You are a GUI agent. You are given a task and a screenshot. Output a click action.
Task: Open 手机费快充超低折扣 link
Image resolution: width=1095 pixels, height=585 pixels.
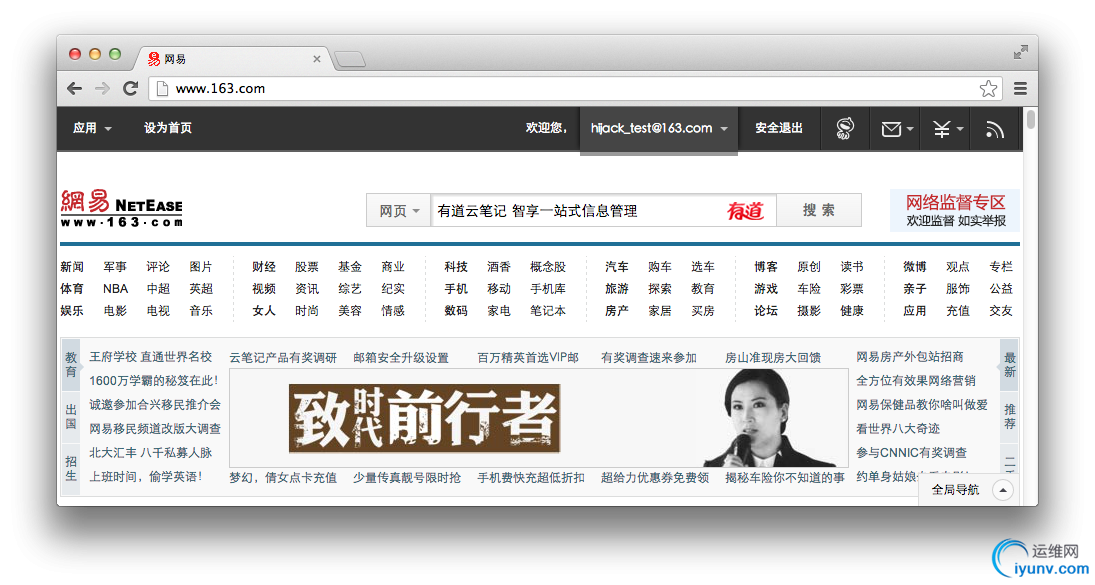pyautogui.click(x=531, y=477)
